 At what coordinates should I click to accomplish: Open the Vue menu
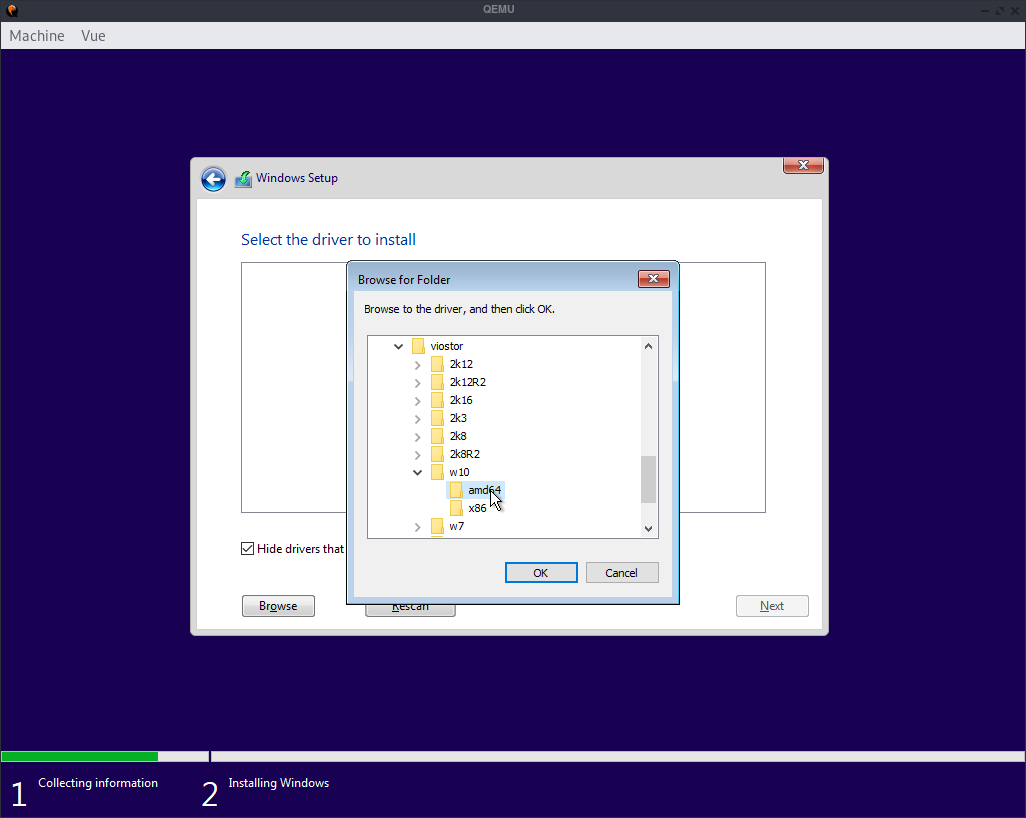[x=93, y=35]
